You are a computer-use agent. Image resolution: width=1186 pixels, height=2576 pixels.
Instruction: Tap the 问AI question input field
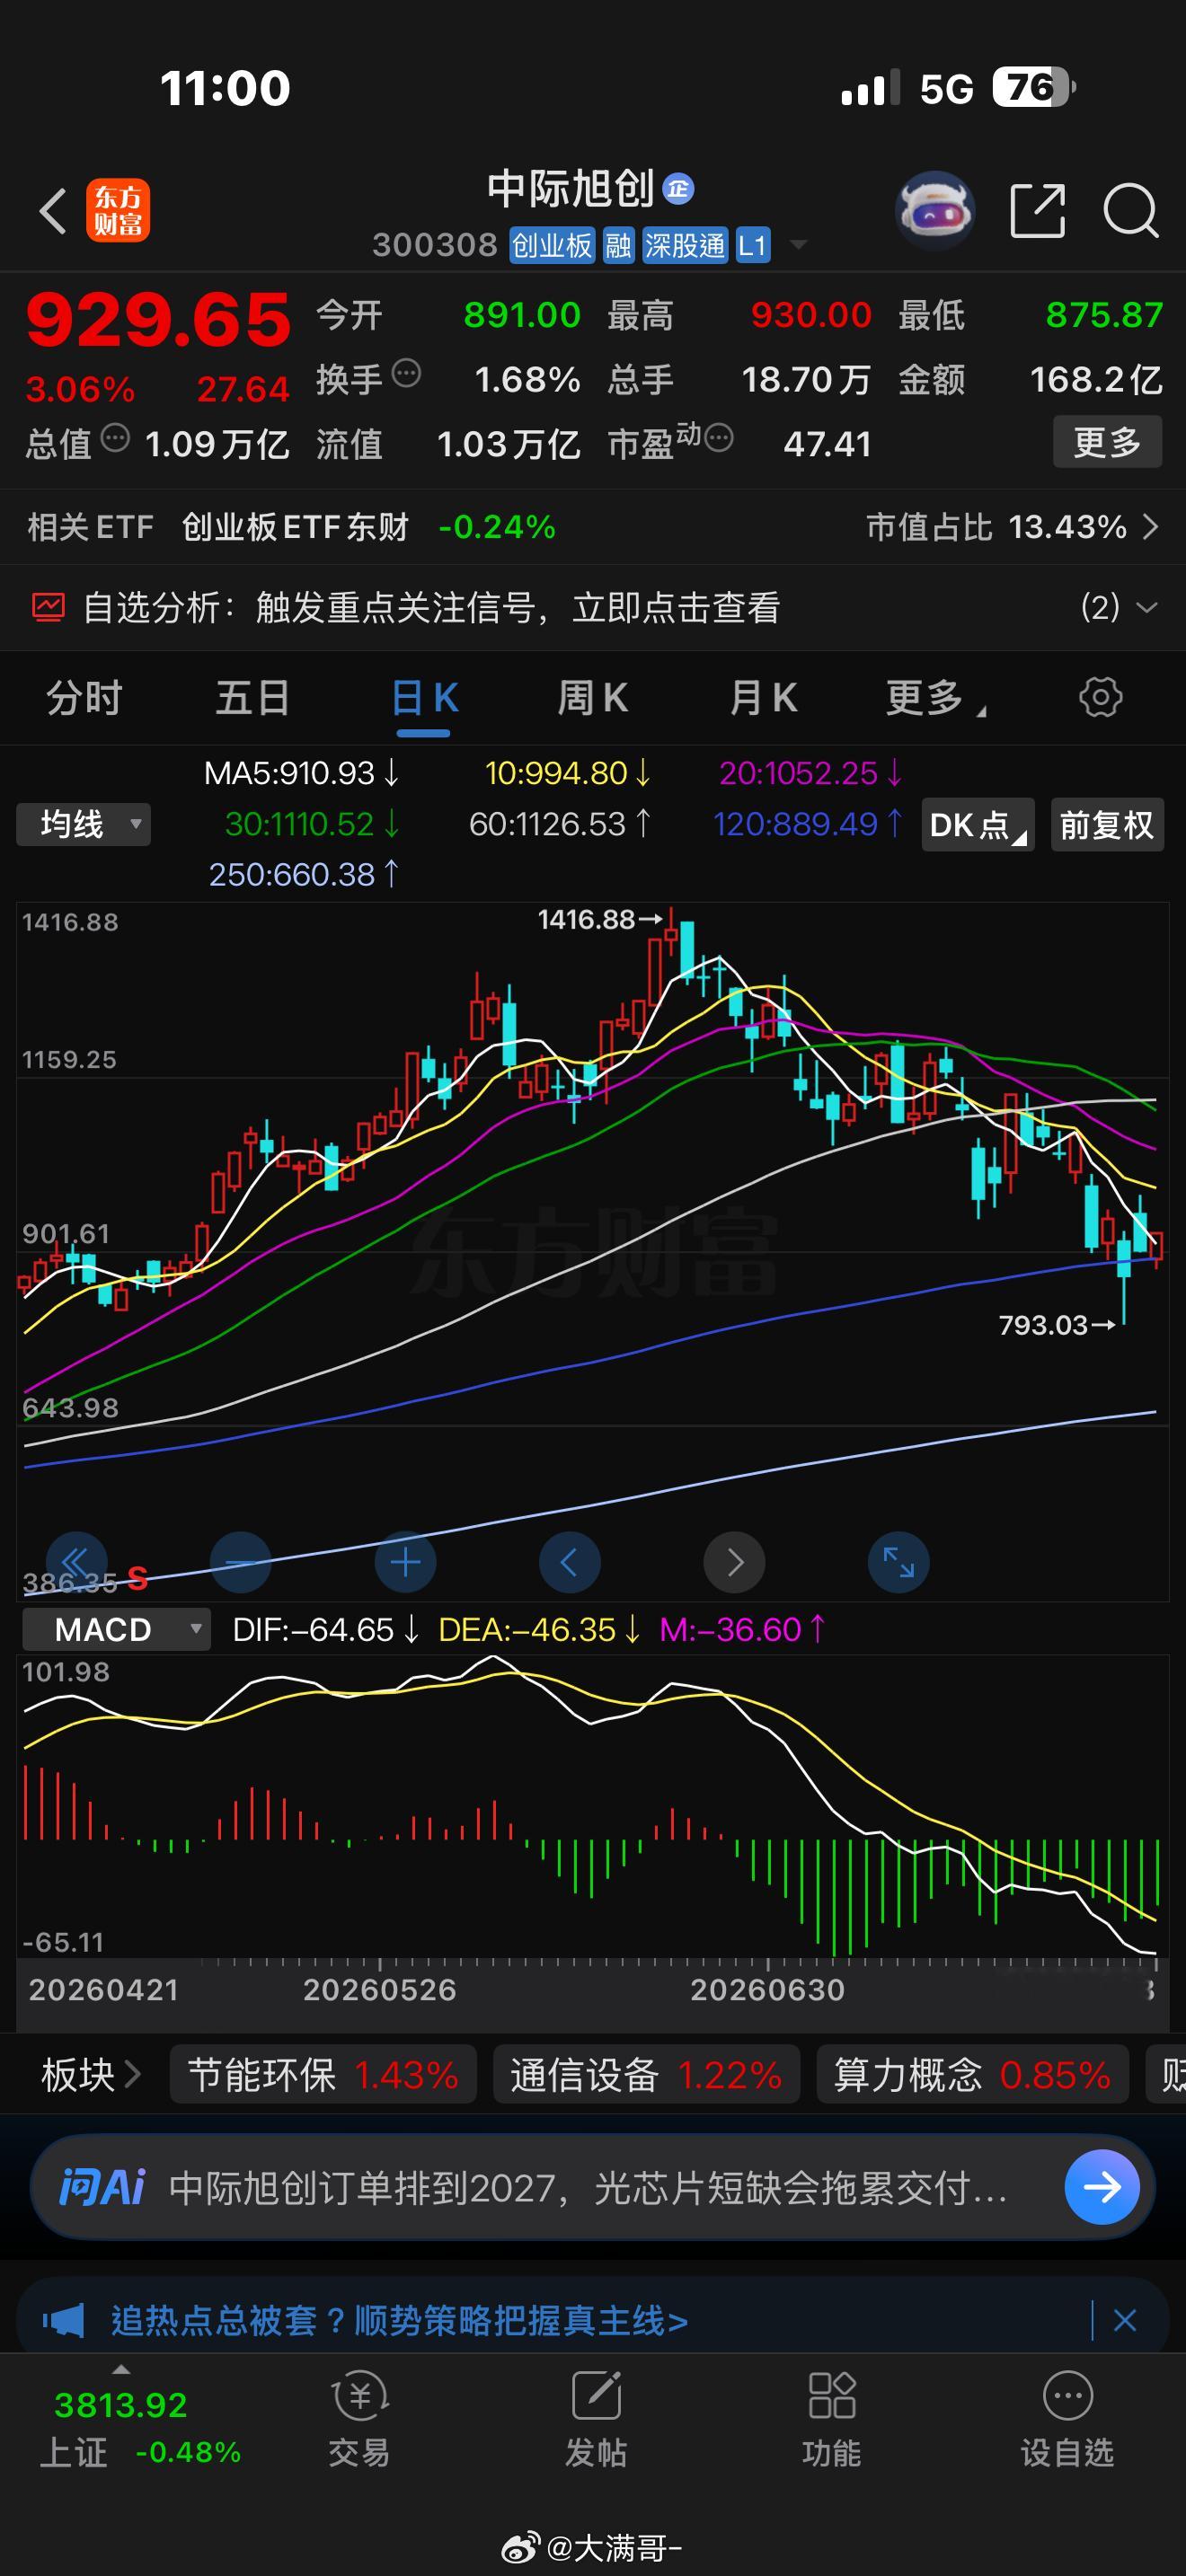(588, 2187)
